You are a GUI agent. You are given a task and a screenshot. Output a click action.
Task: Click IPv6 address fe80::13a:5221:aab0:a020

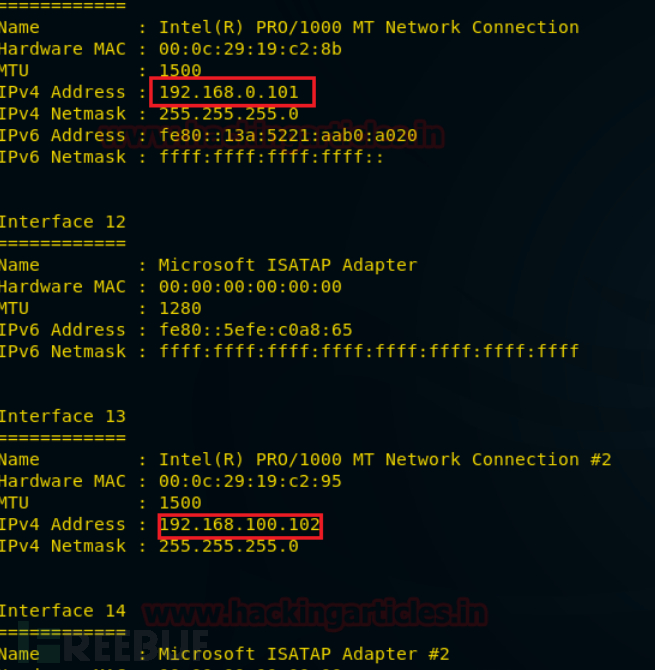point(288,135)
